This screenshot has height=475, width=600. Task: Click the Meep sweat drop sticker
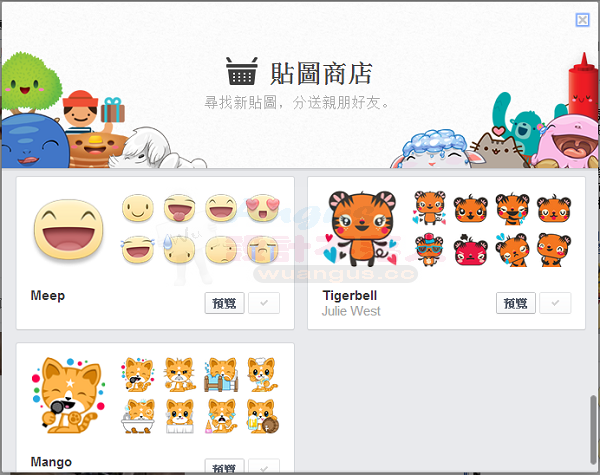(x=179, y=249)
